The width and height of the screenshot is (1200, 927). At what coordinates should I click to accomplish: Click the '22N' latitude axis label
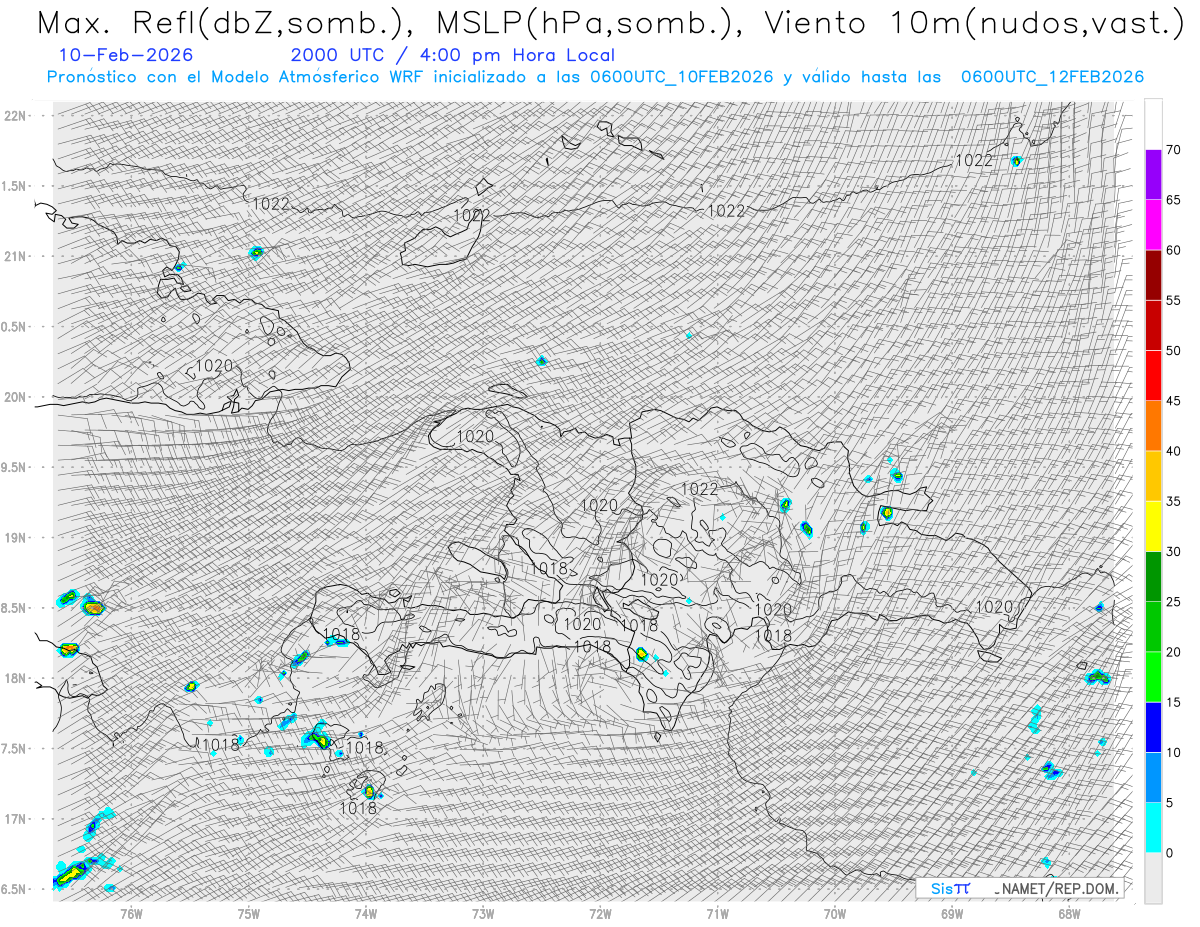coord(16,116)
